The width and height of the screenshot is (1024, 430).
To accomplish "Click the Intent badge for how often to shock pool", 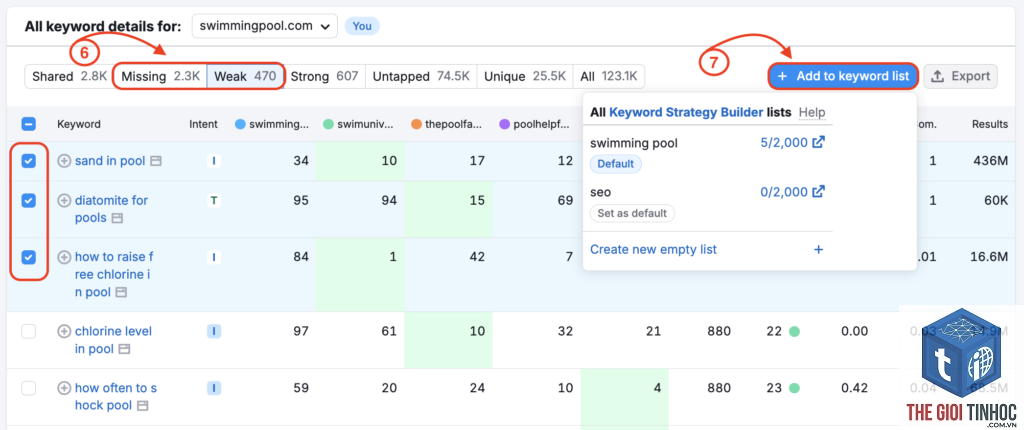I will (x=214, y=388).
